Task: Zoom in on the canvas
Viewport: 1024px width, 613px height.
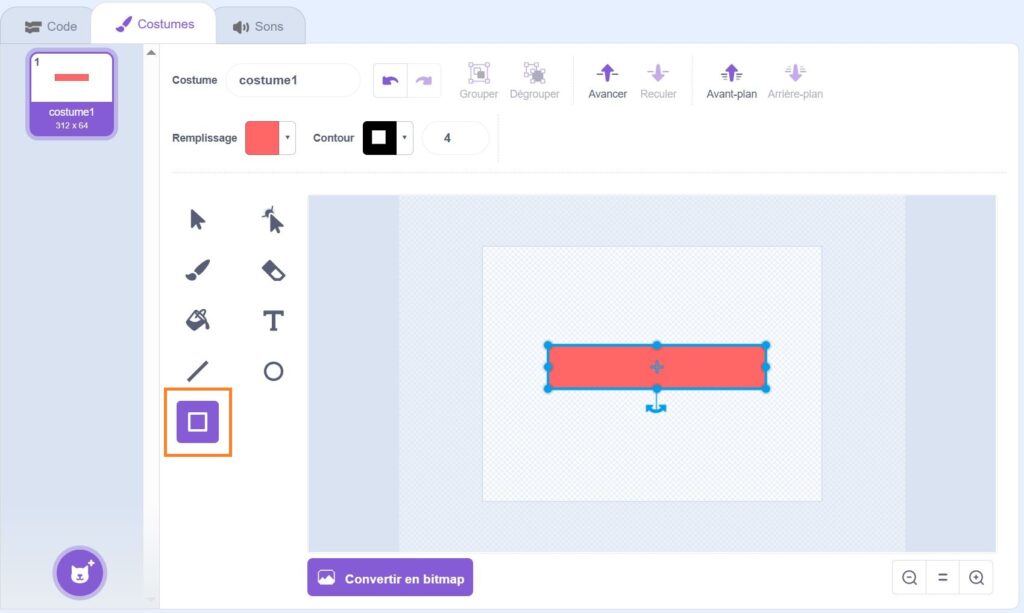Action: click(x=976, y=578)
